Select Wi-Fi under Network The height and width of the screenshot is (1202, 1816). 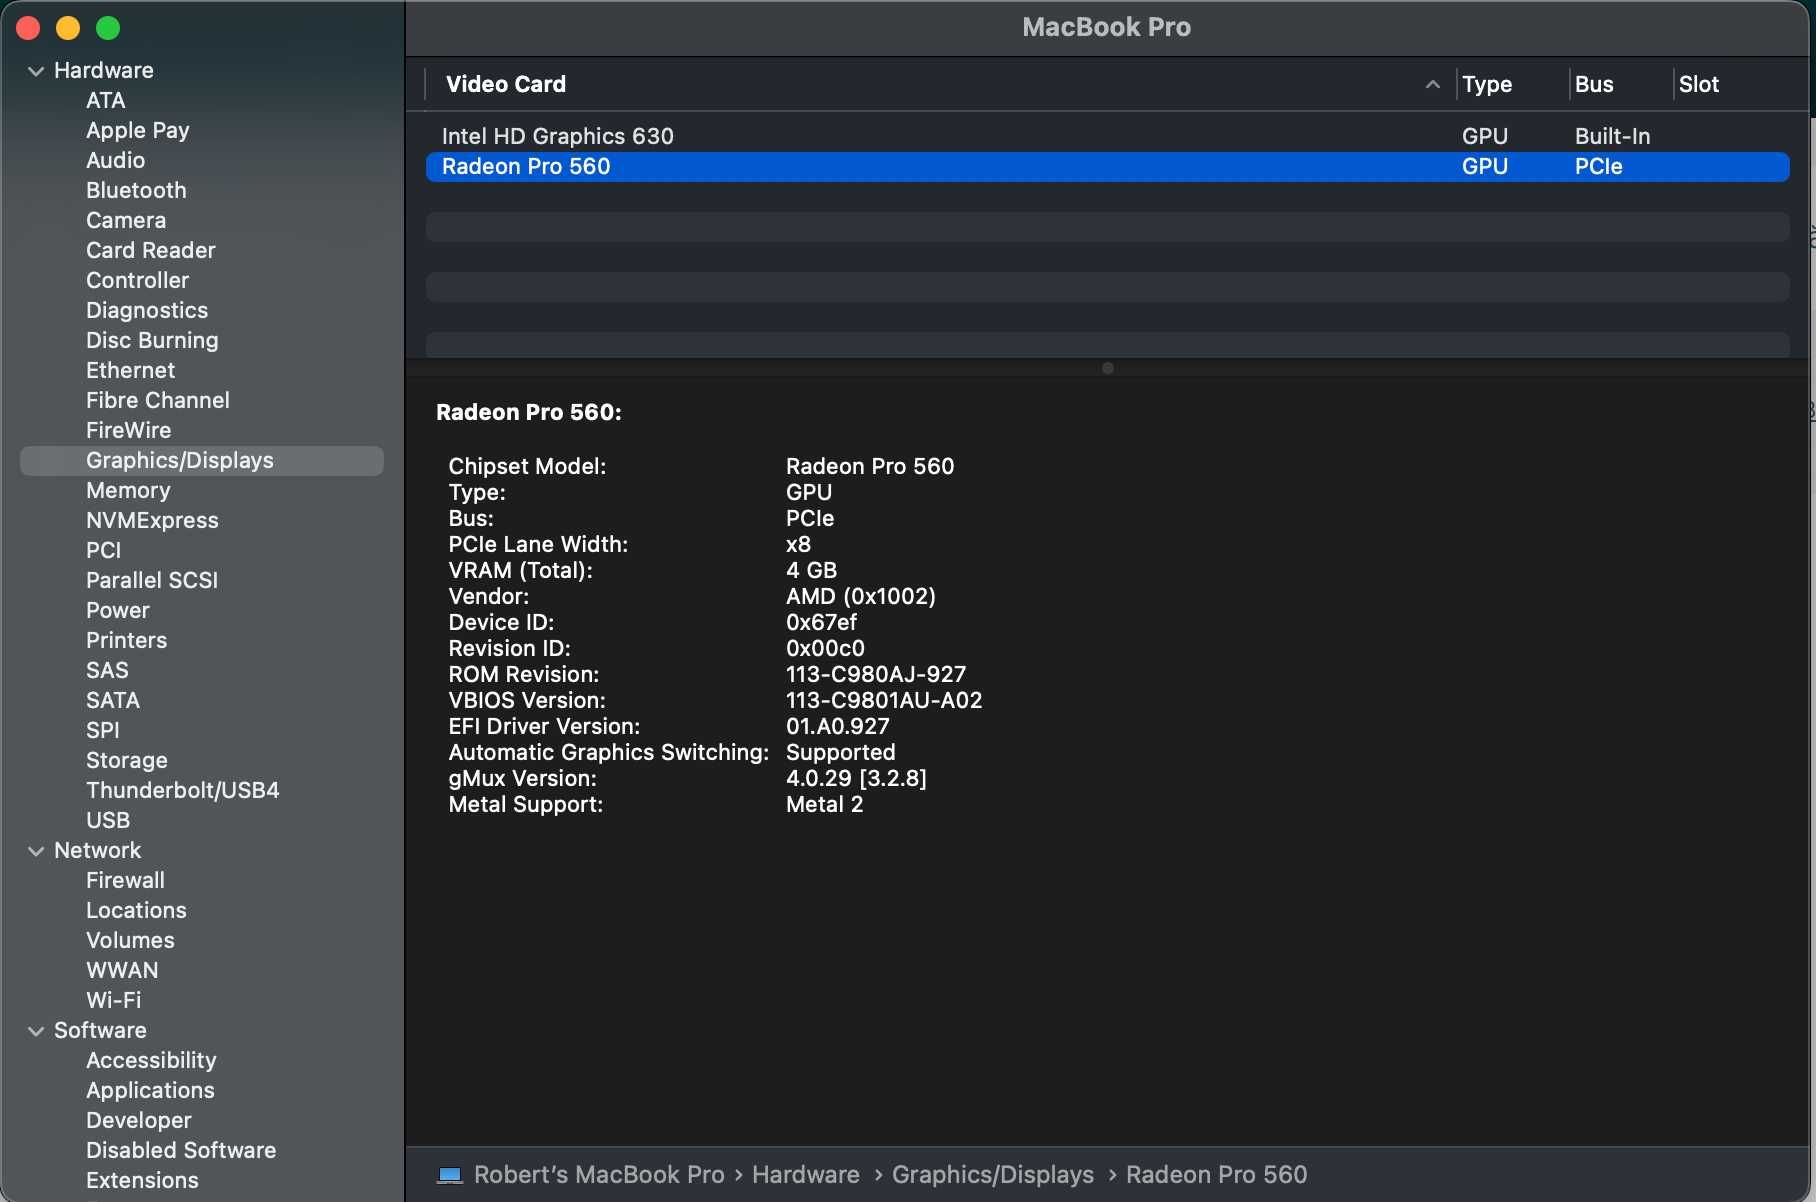[113, 1001]
